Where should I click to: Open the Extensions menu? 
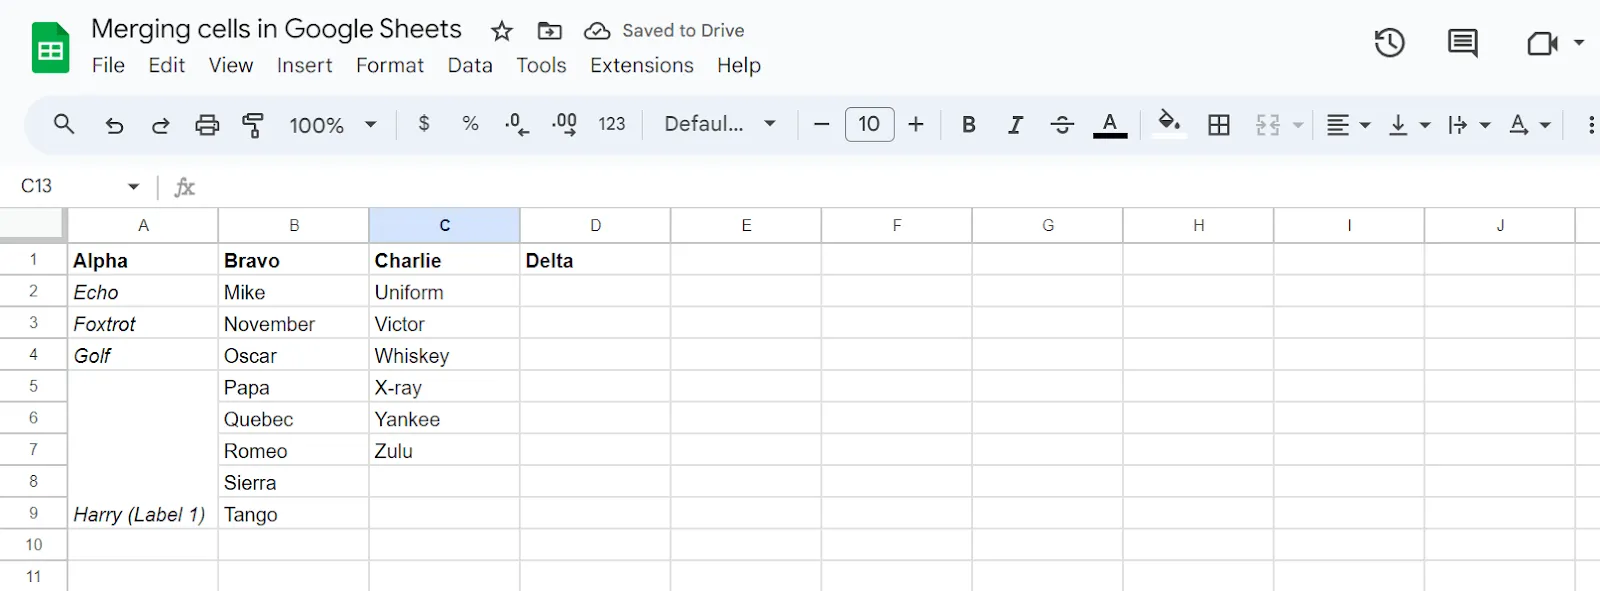642,65
